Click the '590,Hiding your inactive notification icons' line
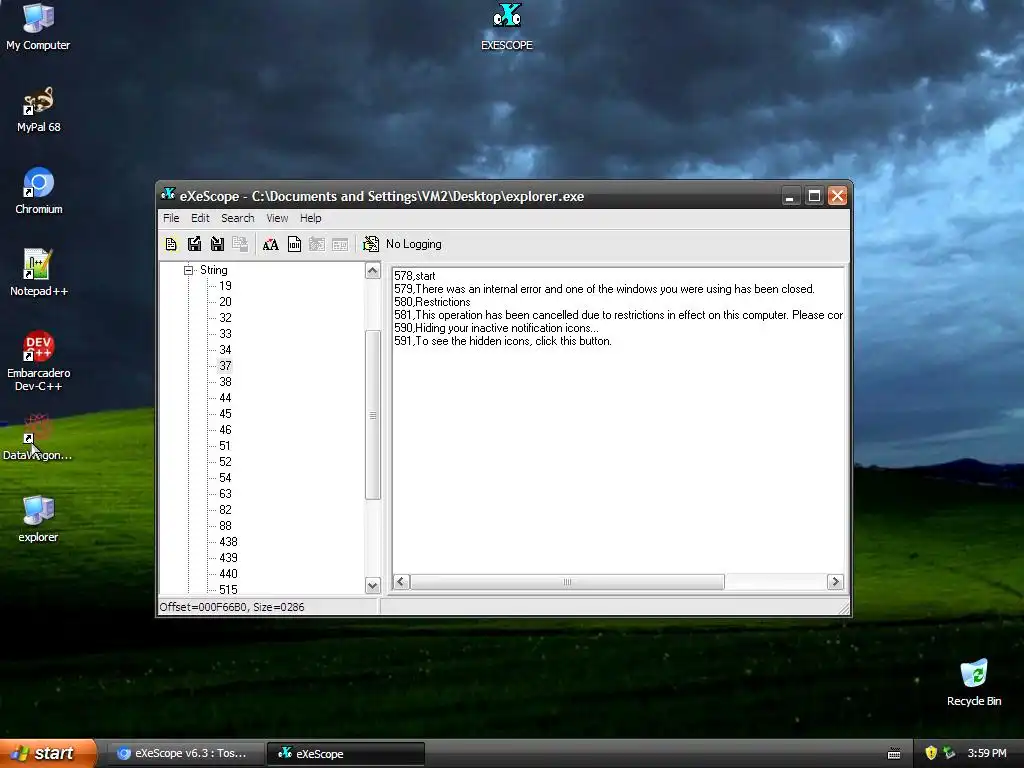The width and height of the screenshot is (1024, 768). coord(496,328)
